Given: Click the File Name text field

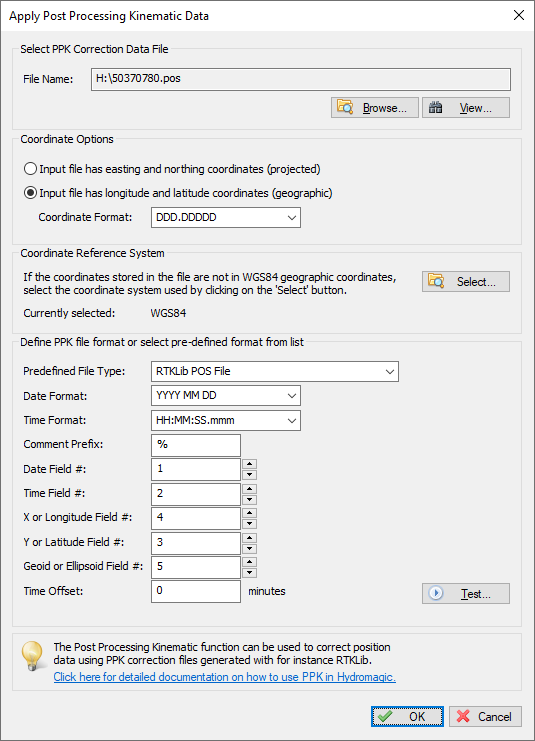Looking at the screenshot, I should point(301,79).
